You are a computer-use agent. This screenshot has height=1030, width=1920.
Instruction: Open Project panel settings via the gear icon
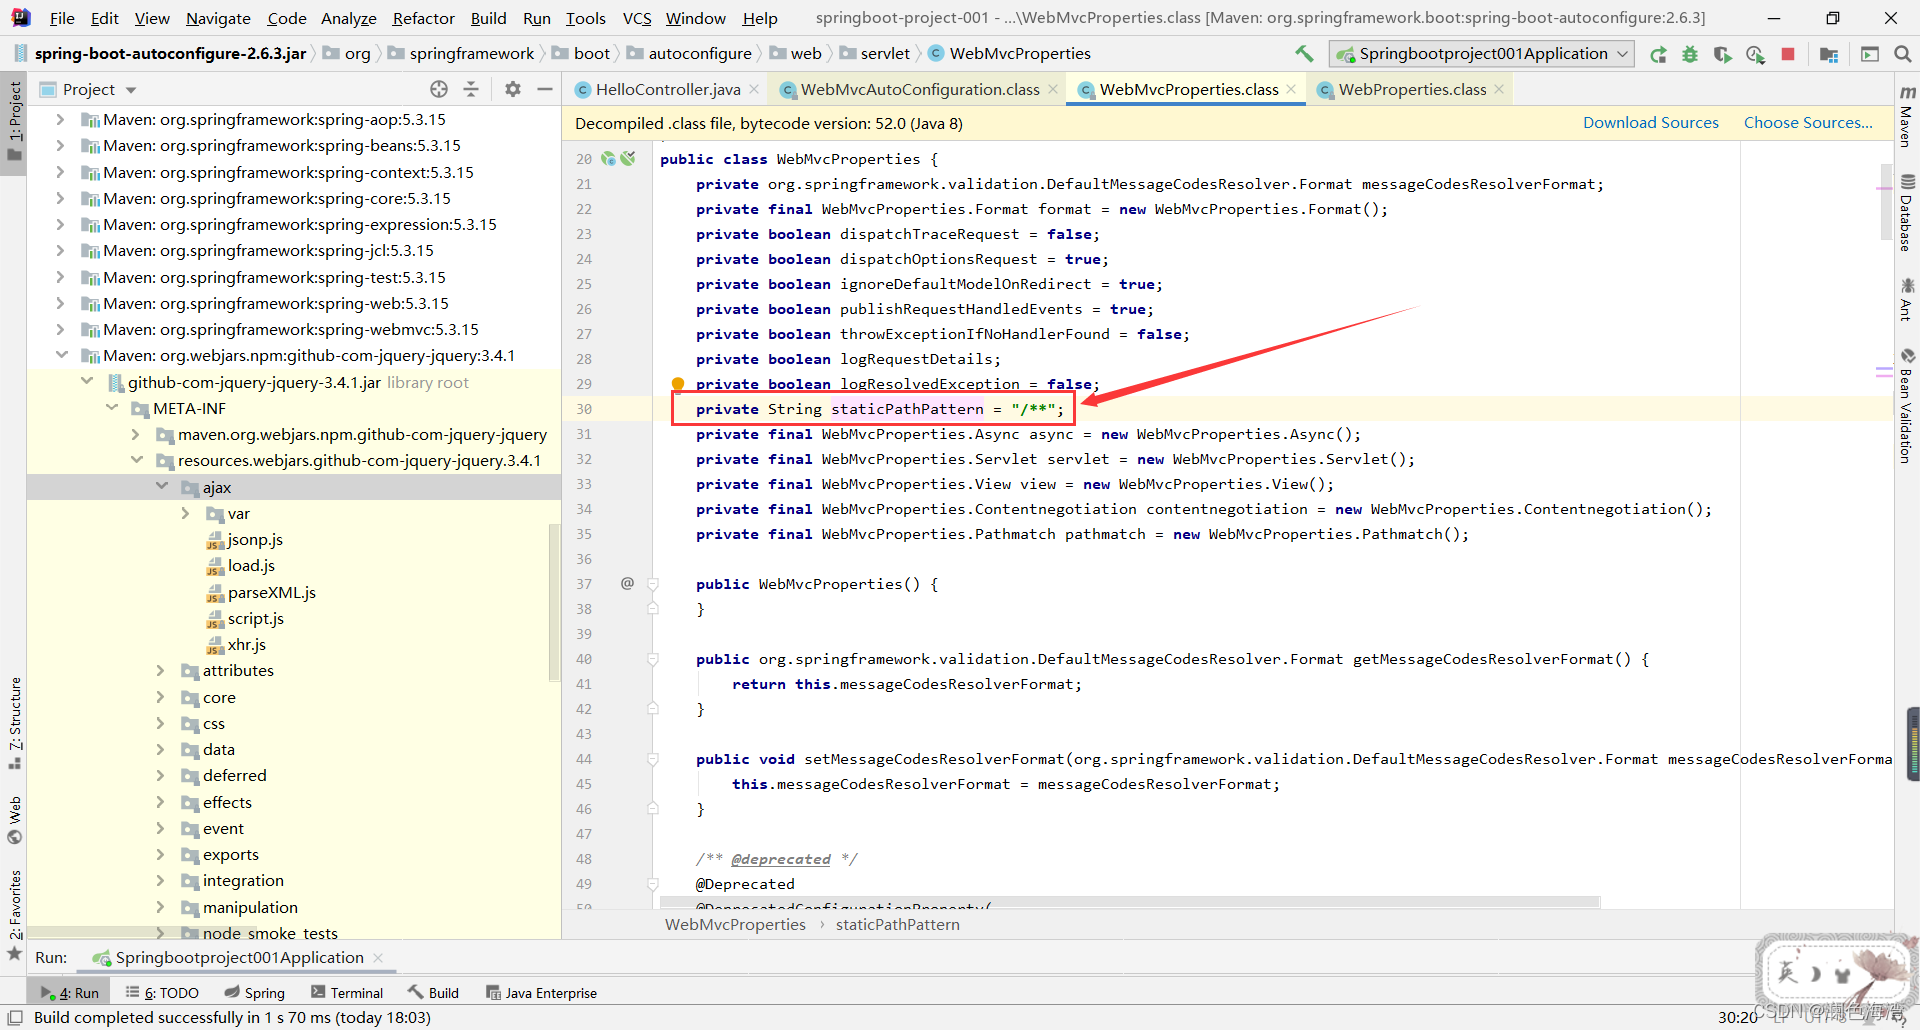513,89
